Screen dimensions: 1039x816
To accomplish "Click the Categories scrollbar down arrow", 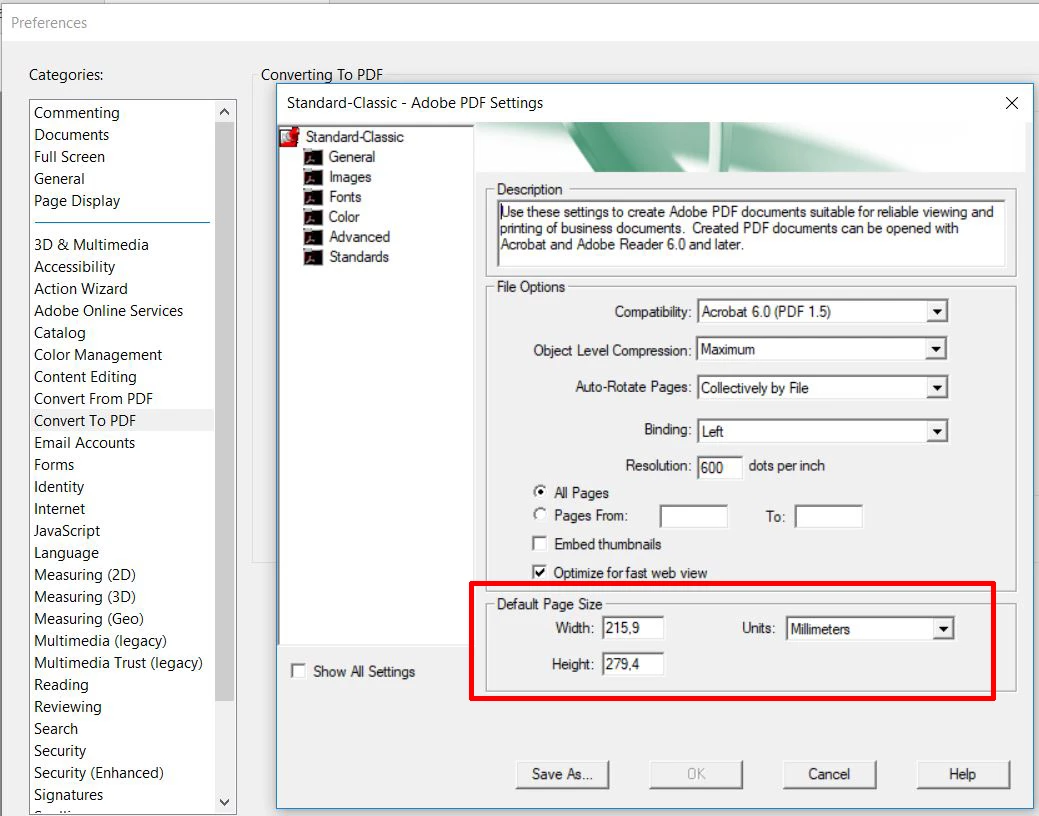I will [225, 802].
